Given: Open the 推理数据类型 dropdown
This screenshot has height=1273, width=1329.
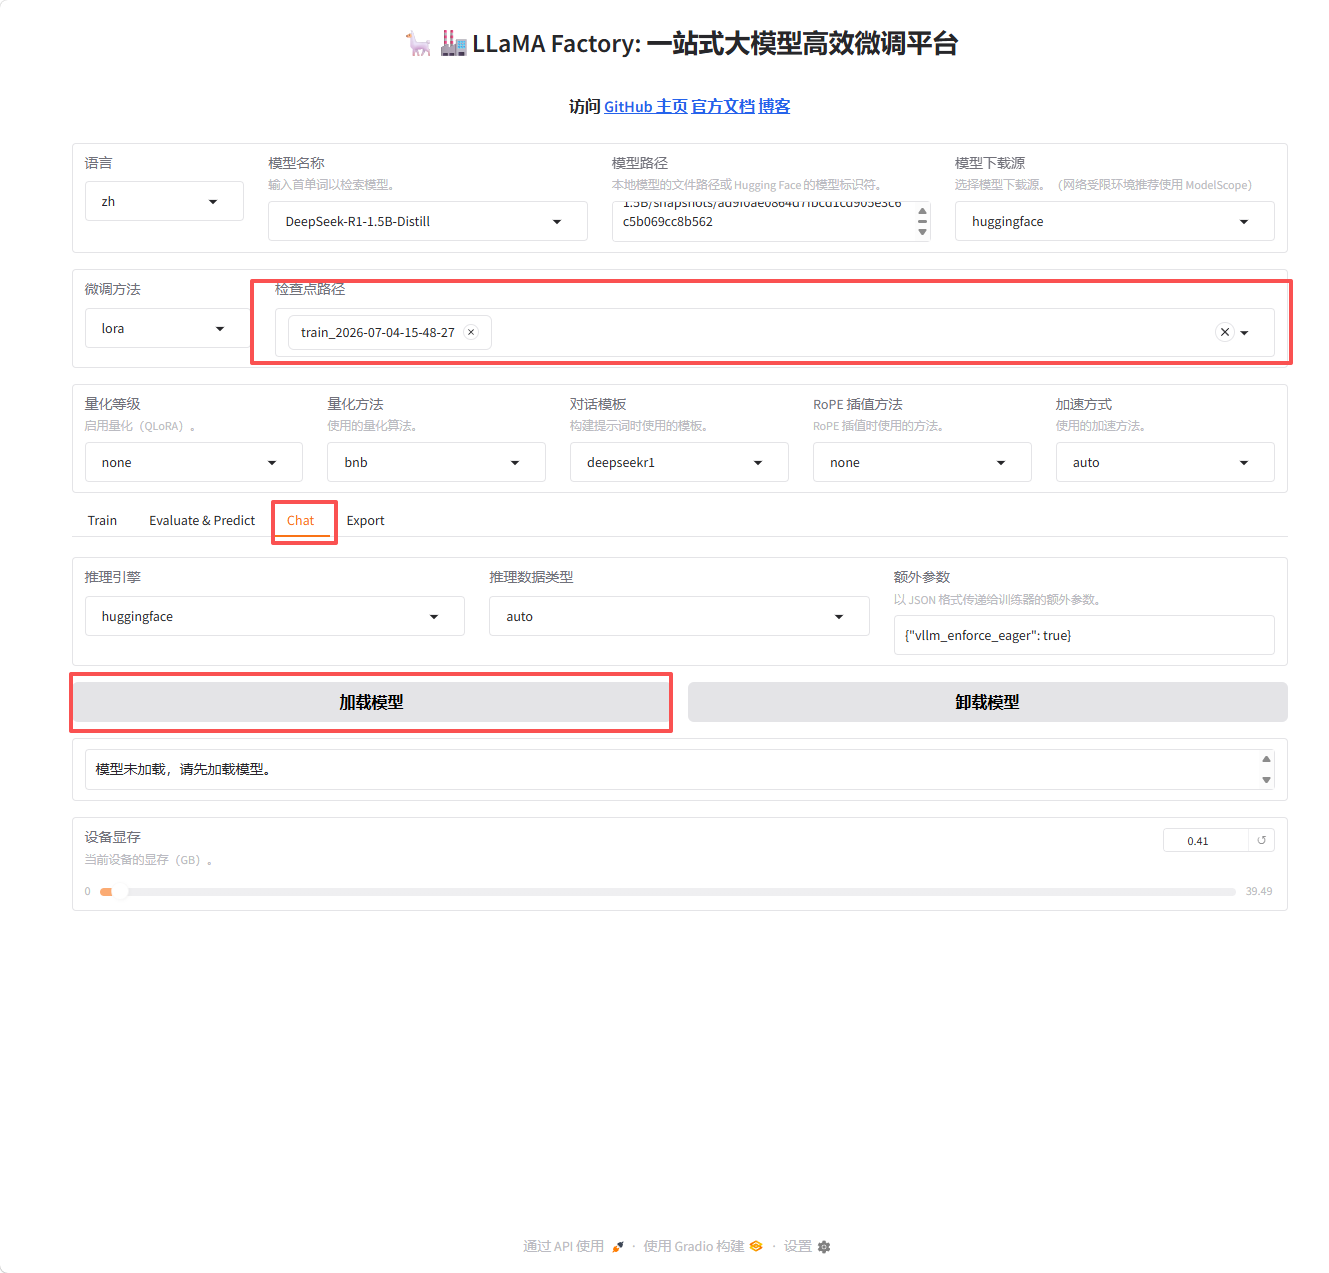Looking at the screenshot, I should point(679,616).
